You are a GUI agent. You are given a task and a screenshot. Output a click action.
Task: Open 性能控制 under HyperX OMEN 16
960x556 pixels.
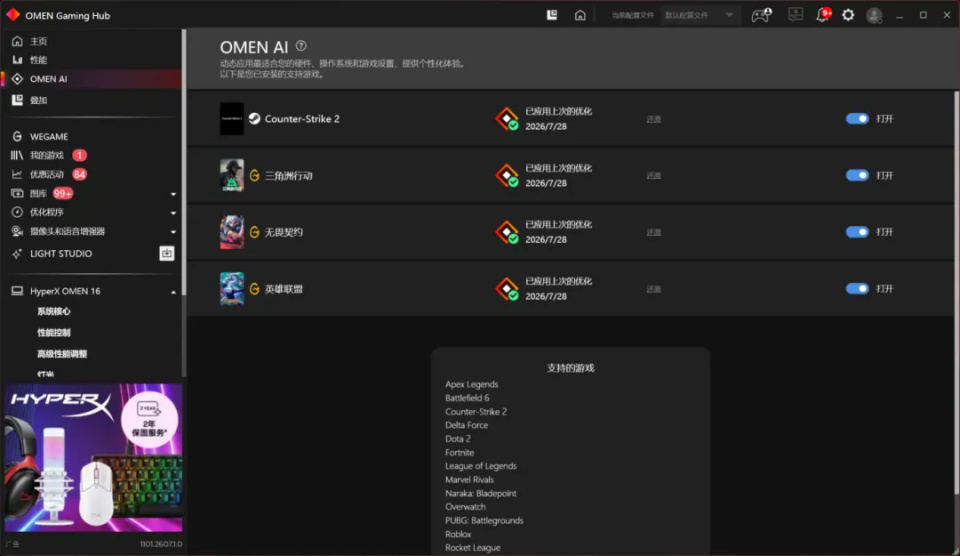click(x=54, y=332)
